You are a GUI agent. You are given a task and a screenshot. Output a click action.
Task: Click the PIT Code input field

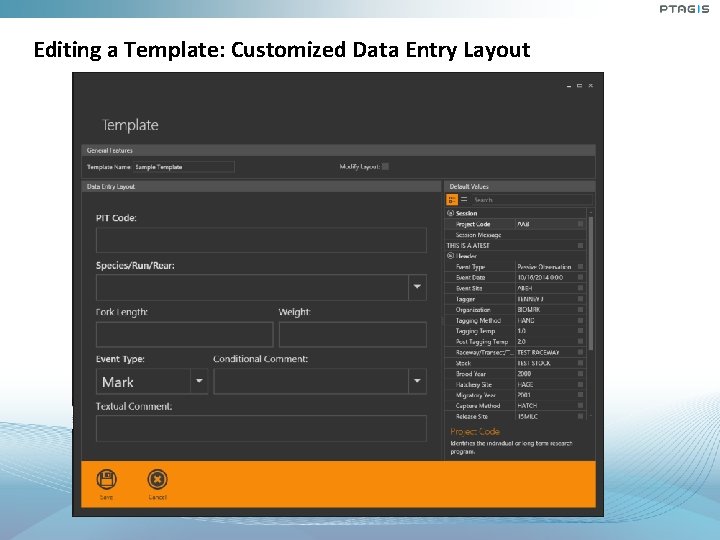click(261, 240)
